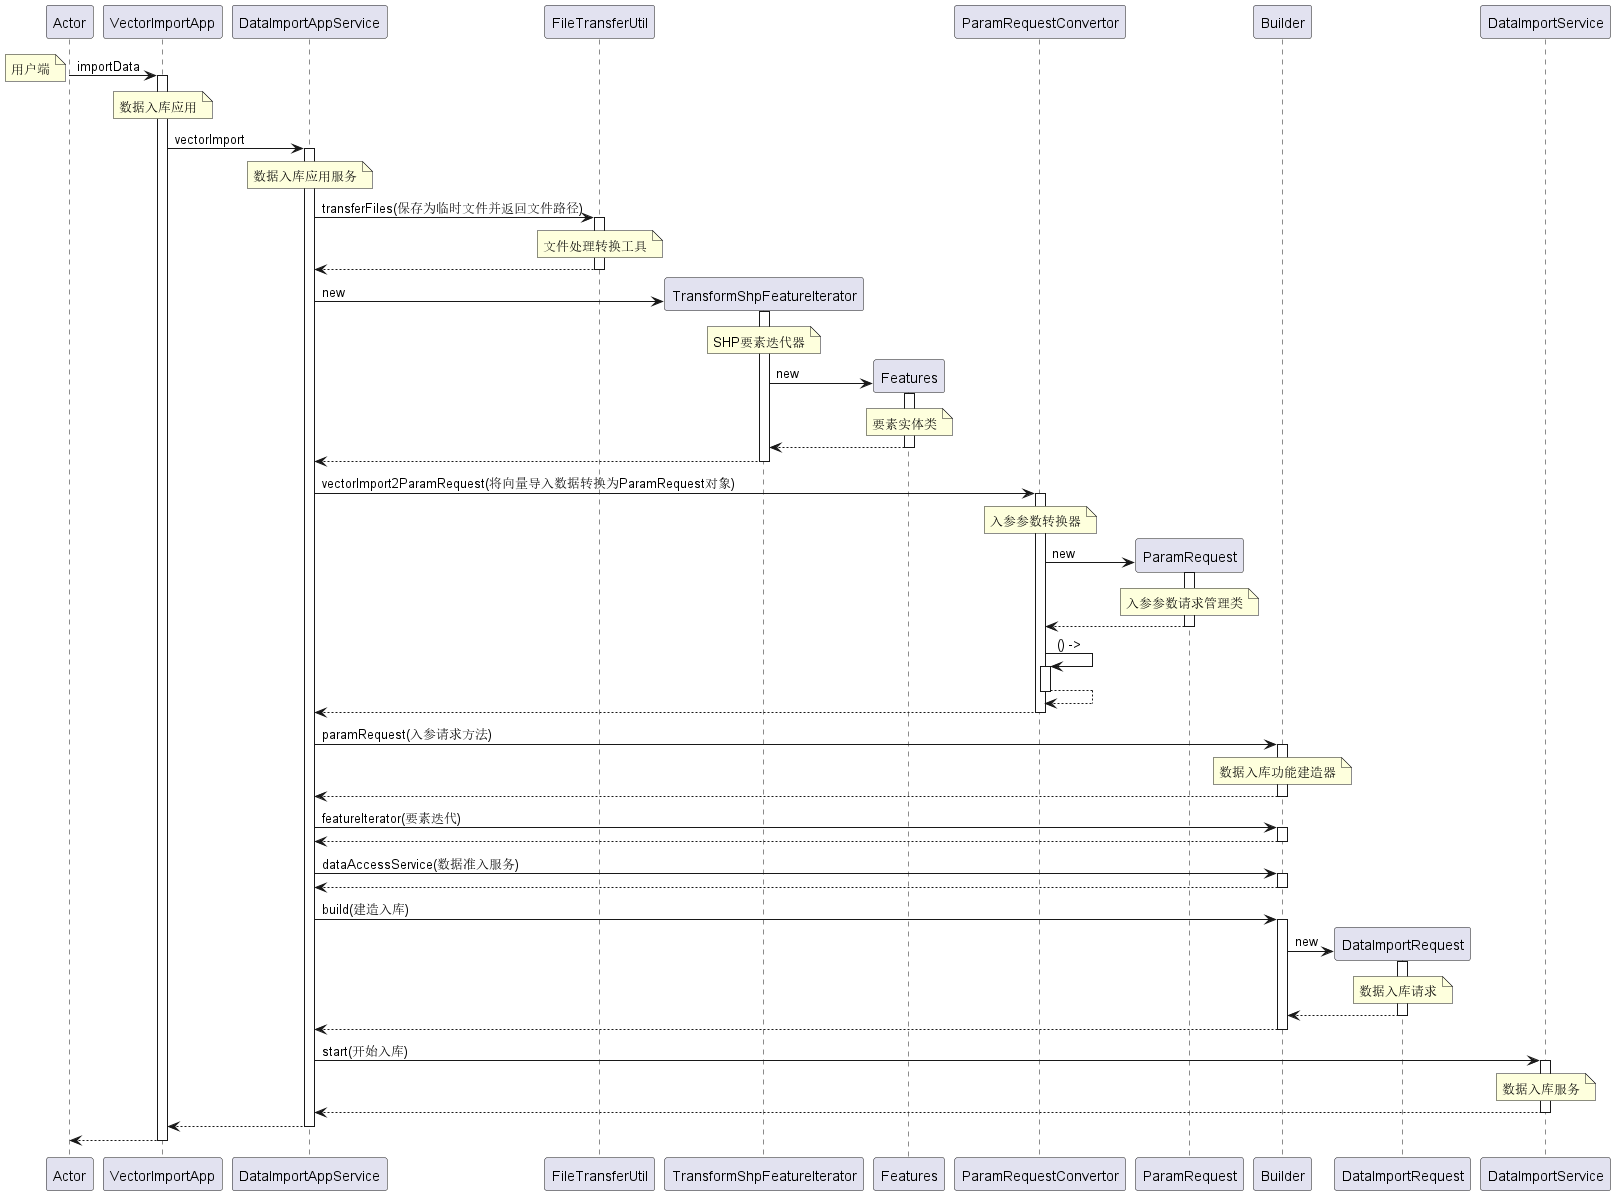The height and width of the screenshot is (1195, 1615).
Task: Select the SHP要素迭代器 note
Action: click(761, 342)
